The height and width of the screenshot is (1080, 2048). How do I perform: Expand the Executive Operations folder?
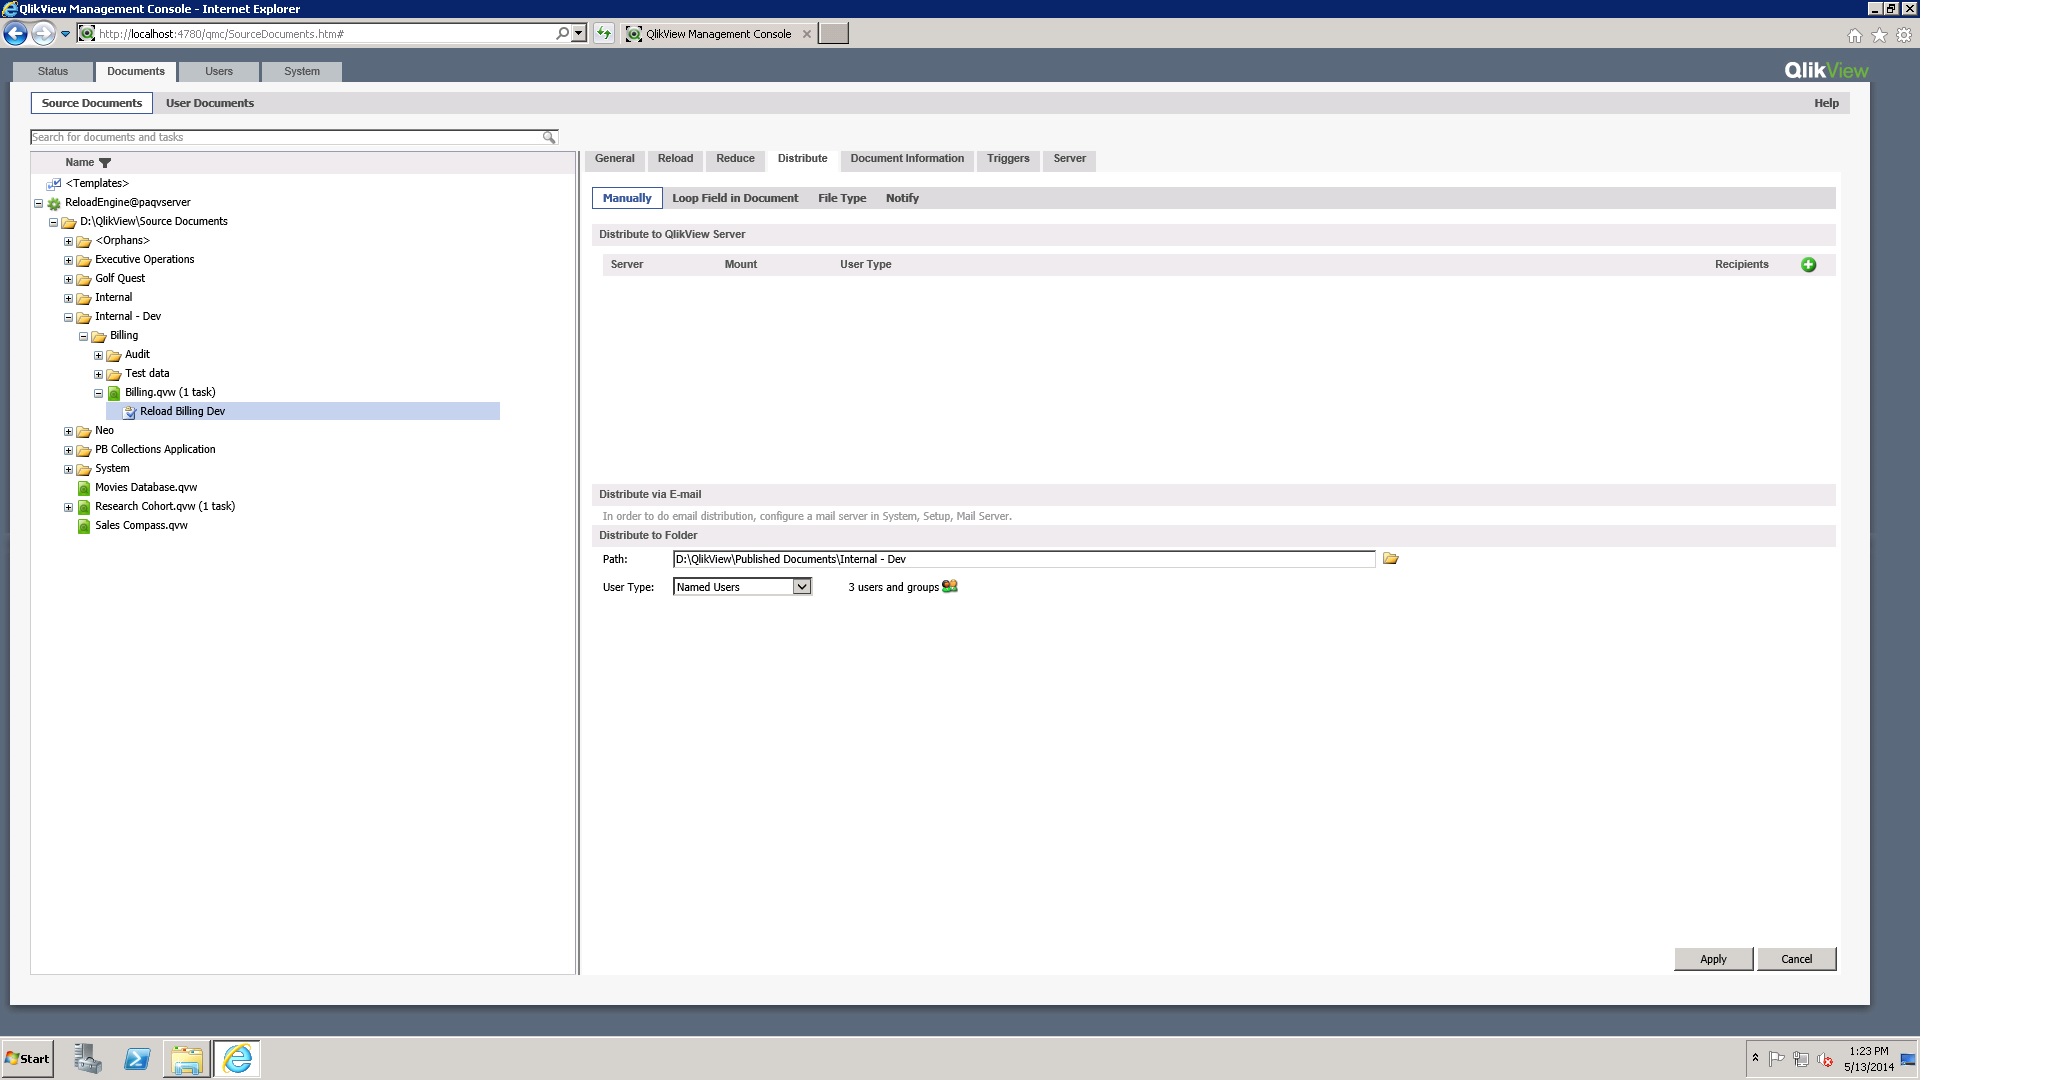pyautogui.click(x=69, y=260)
